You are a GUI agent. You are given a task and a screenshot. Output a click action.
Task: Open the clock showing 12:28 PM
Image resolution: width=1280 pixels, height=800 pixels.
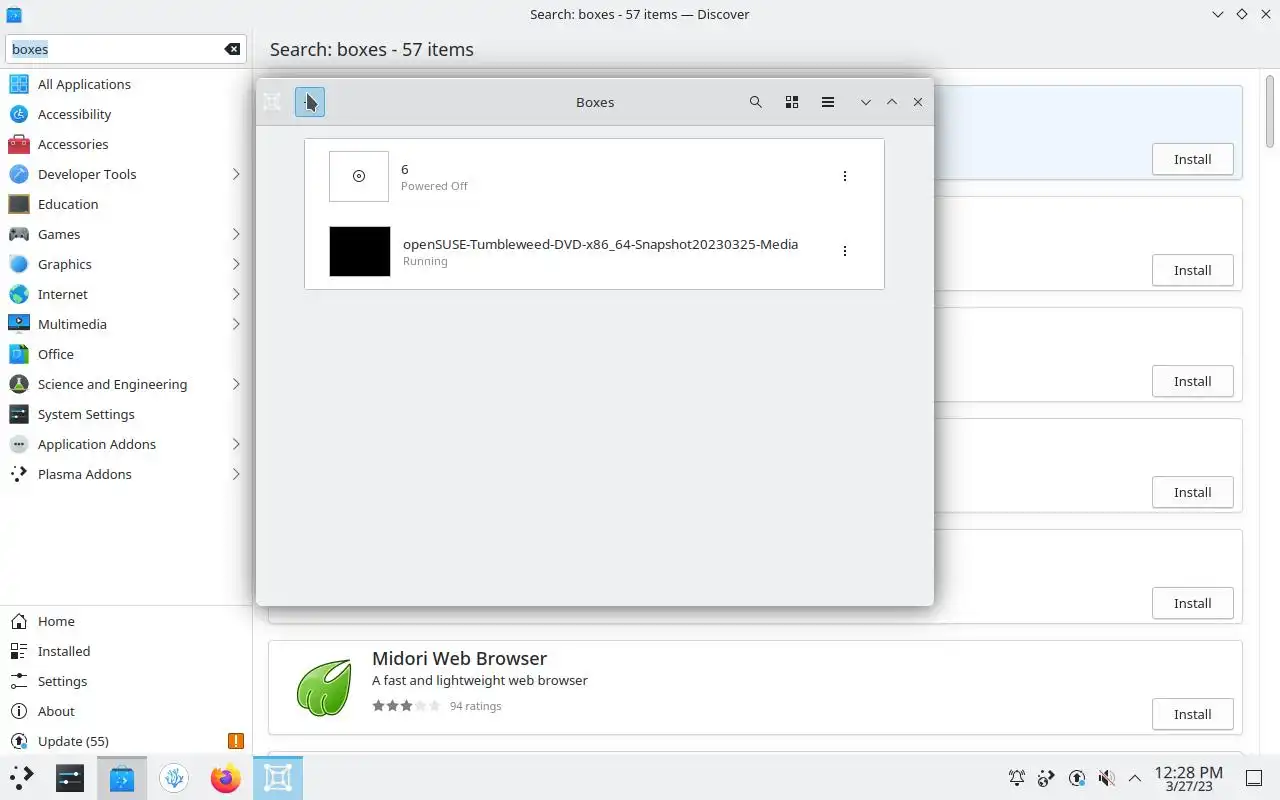(x=1189, y=778)
